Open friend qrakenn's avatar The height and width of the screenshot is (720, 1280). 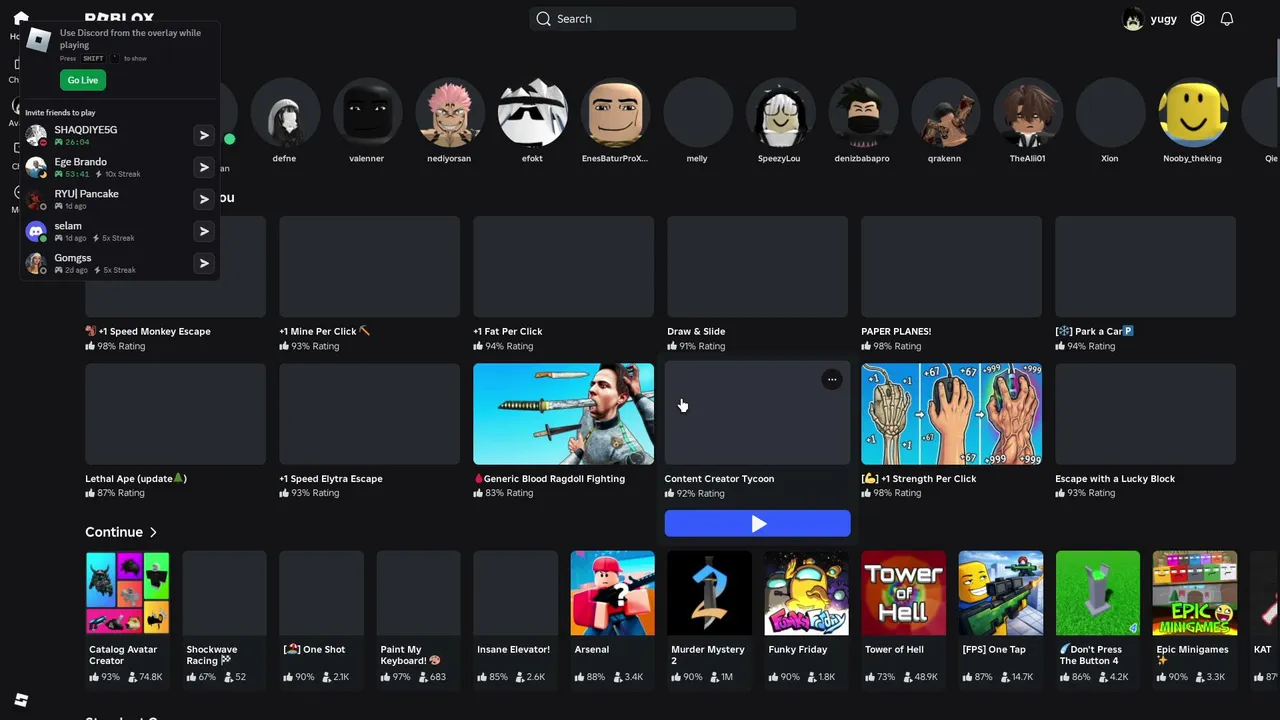(x=944, y=112)
